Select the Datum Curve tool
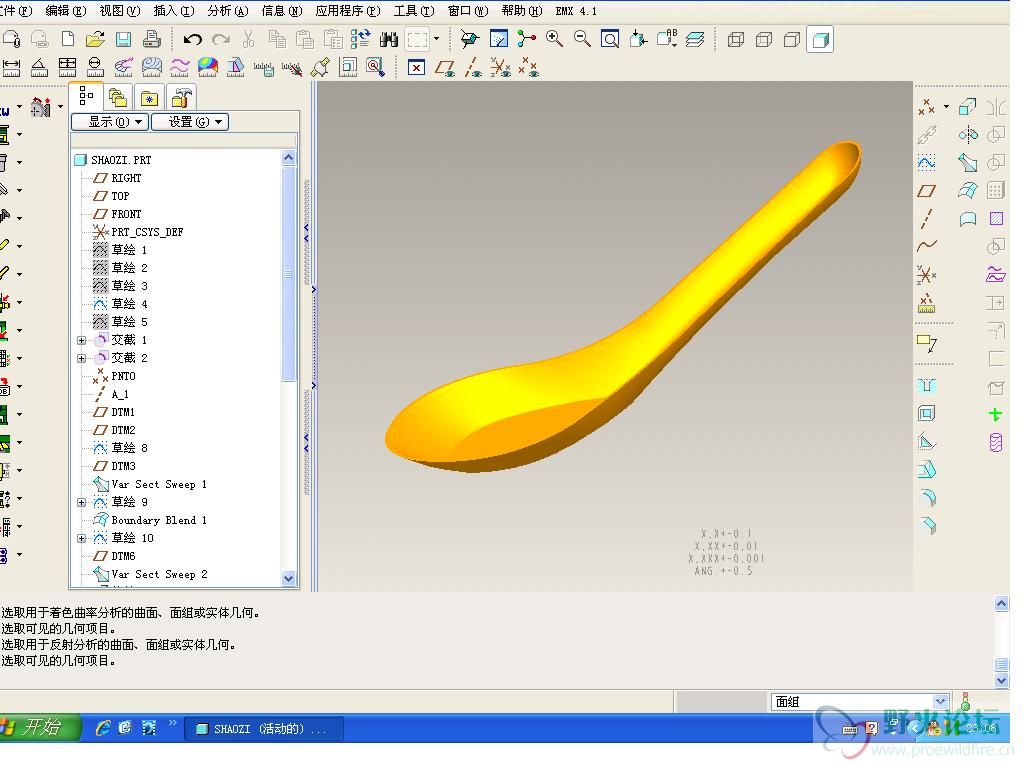1024x768 pixels. point(926,246)
